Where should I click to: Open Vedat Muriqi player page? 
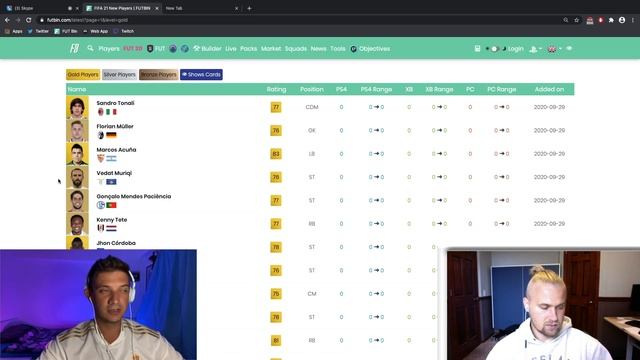114,173
